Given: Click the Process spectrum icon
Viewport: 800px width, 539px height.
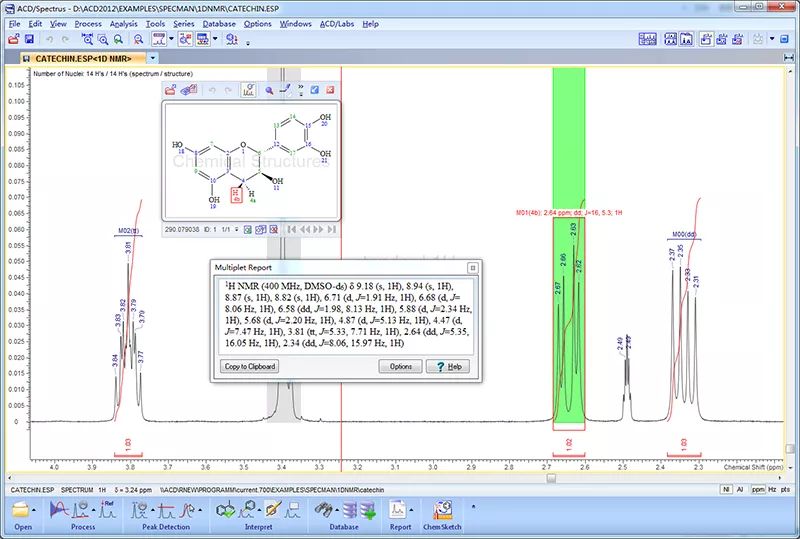Looking at the screenshot, I should [58, 509].
